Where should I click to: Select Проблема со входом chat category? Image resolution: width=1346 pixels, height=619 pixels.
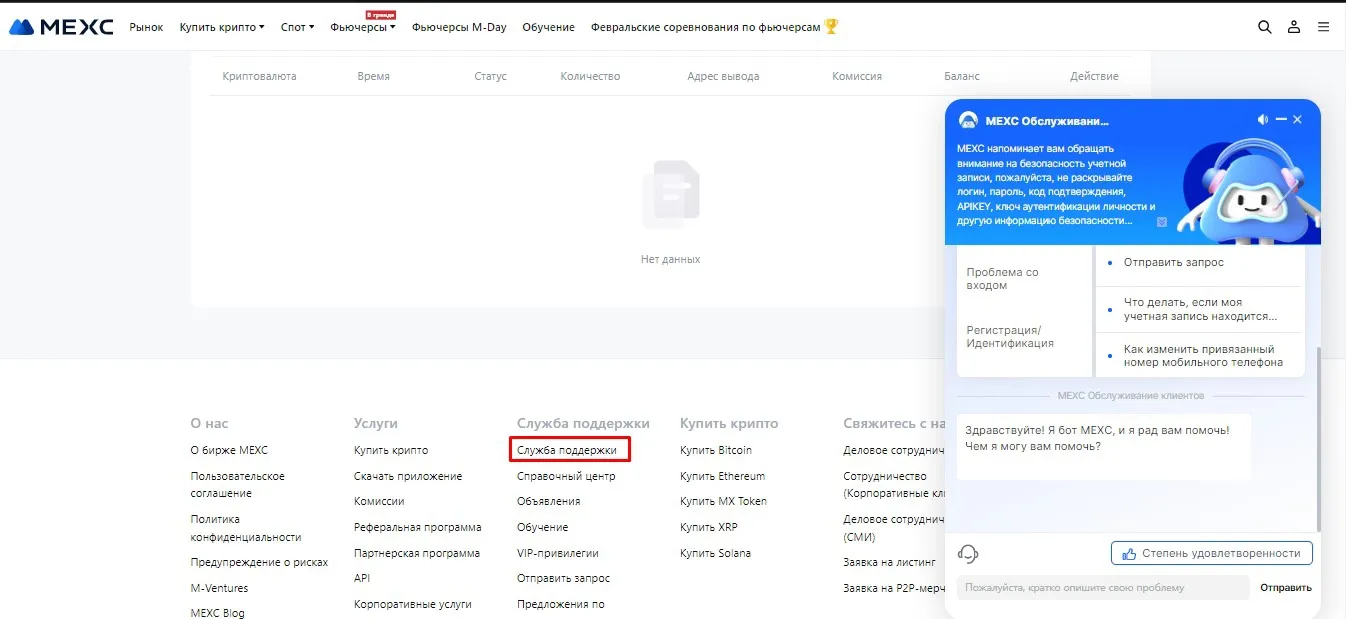pos(1002,279)
